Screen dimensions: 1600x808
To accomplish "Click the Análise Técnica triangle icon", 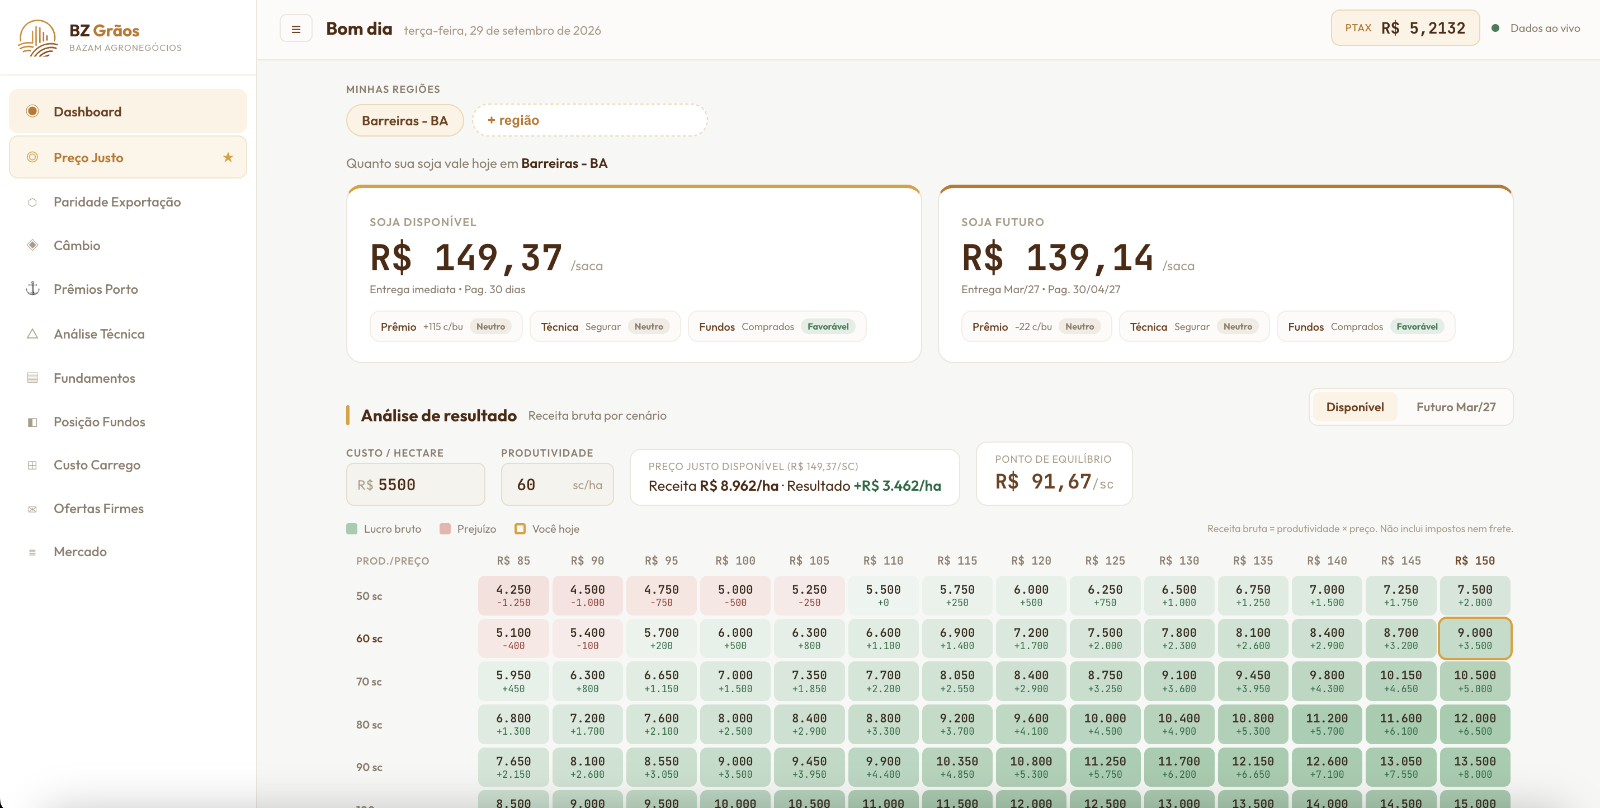I will click(x=32, y=334).
